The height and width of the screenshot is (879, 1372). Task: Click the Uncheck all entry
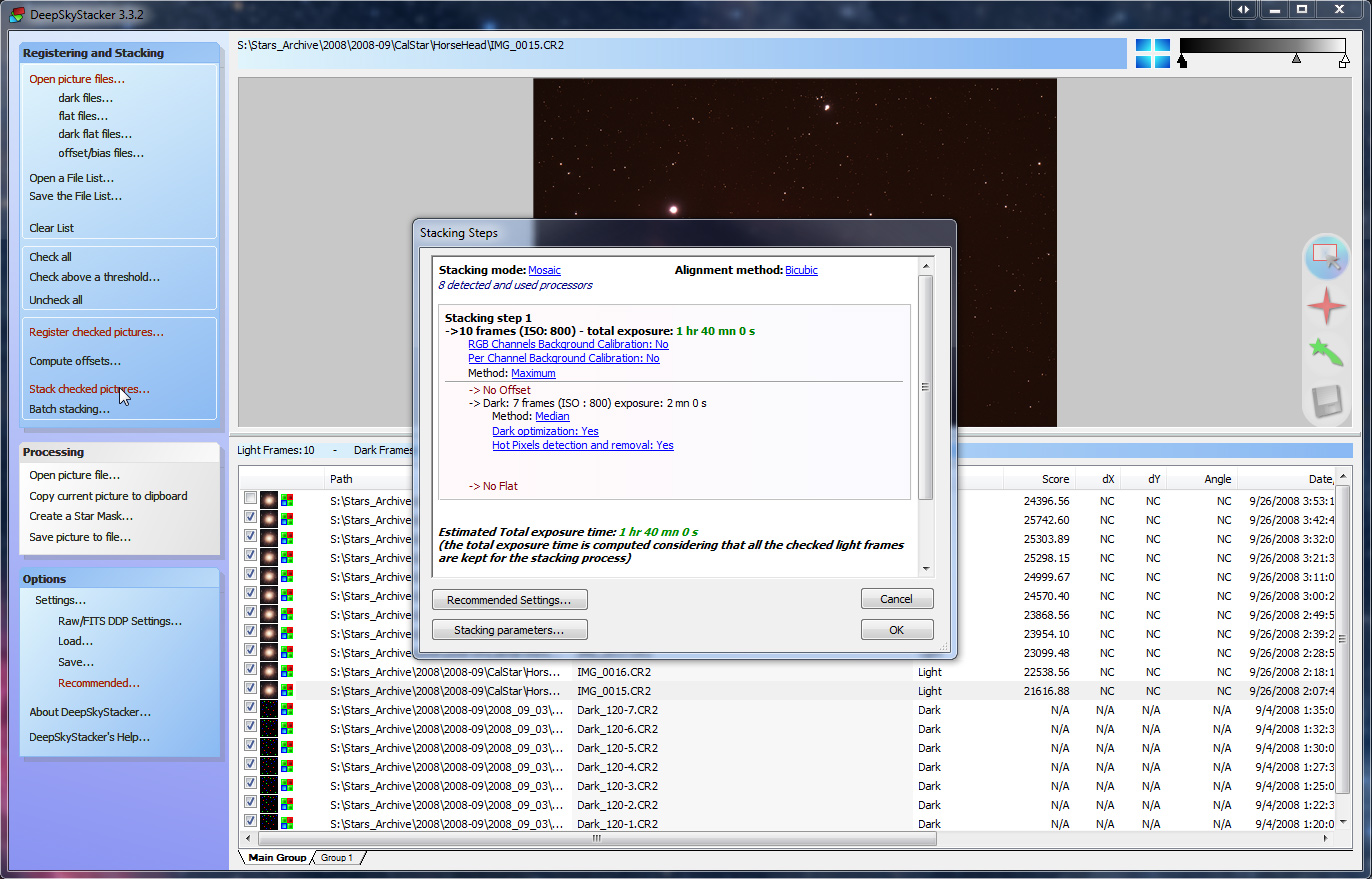56,300
